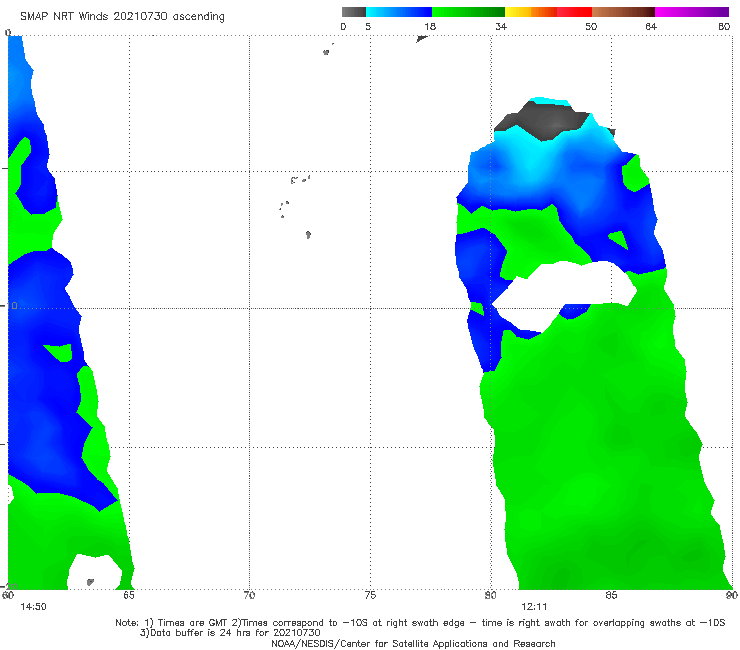Click the yellow-orange segment of the color bar
The width and height of the screenshot is (740, 650).
(x=531, y=12)
